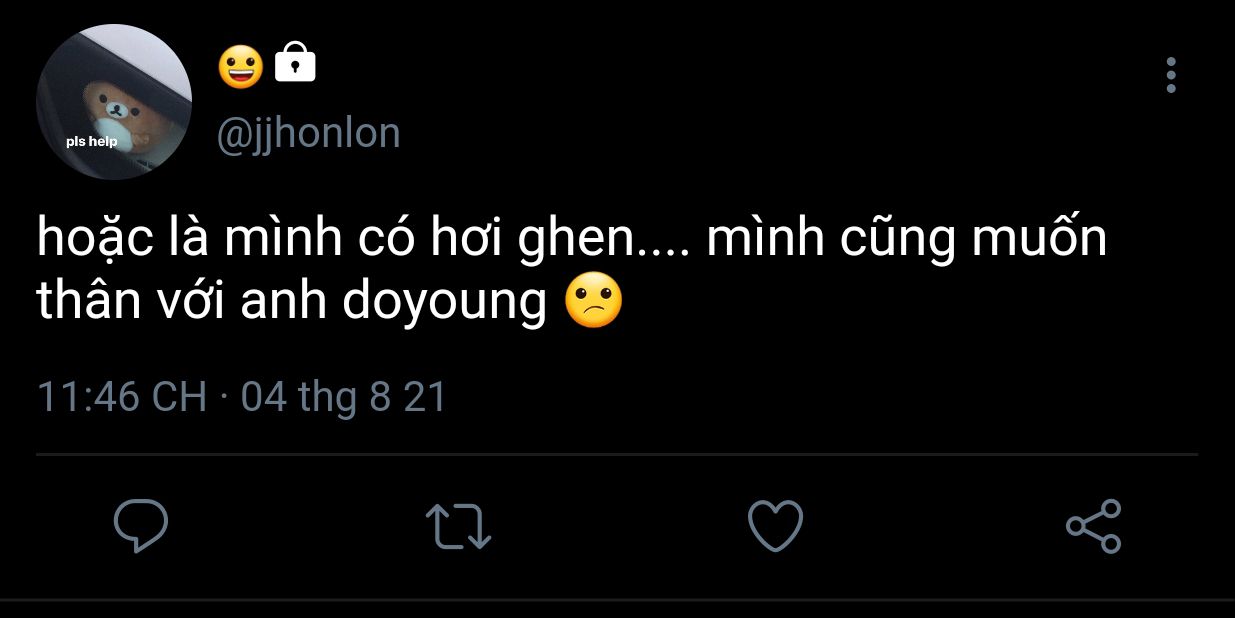Click the frowning face emoji in tweet
This screenshot has height=618, width=1235.
click(594, 301)
